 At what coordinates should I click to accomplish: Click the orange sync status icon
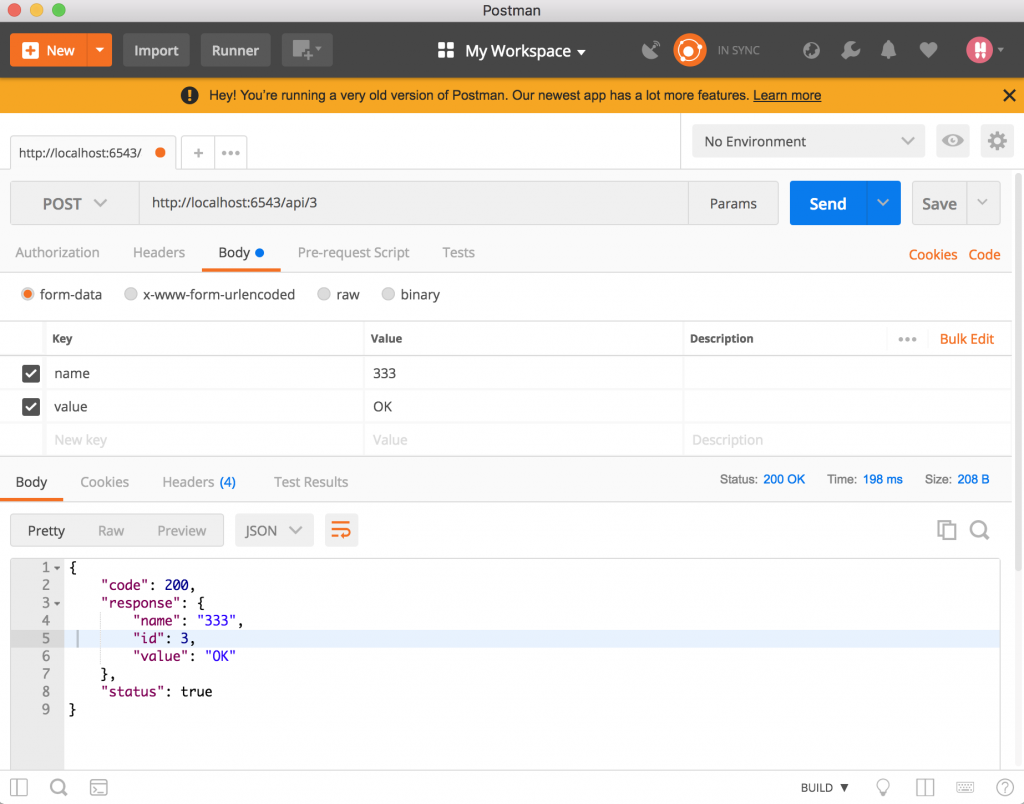[x=690, y=50]
